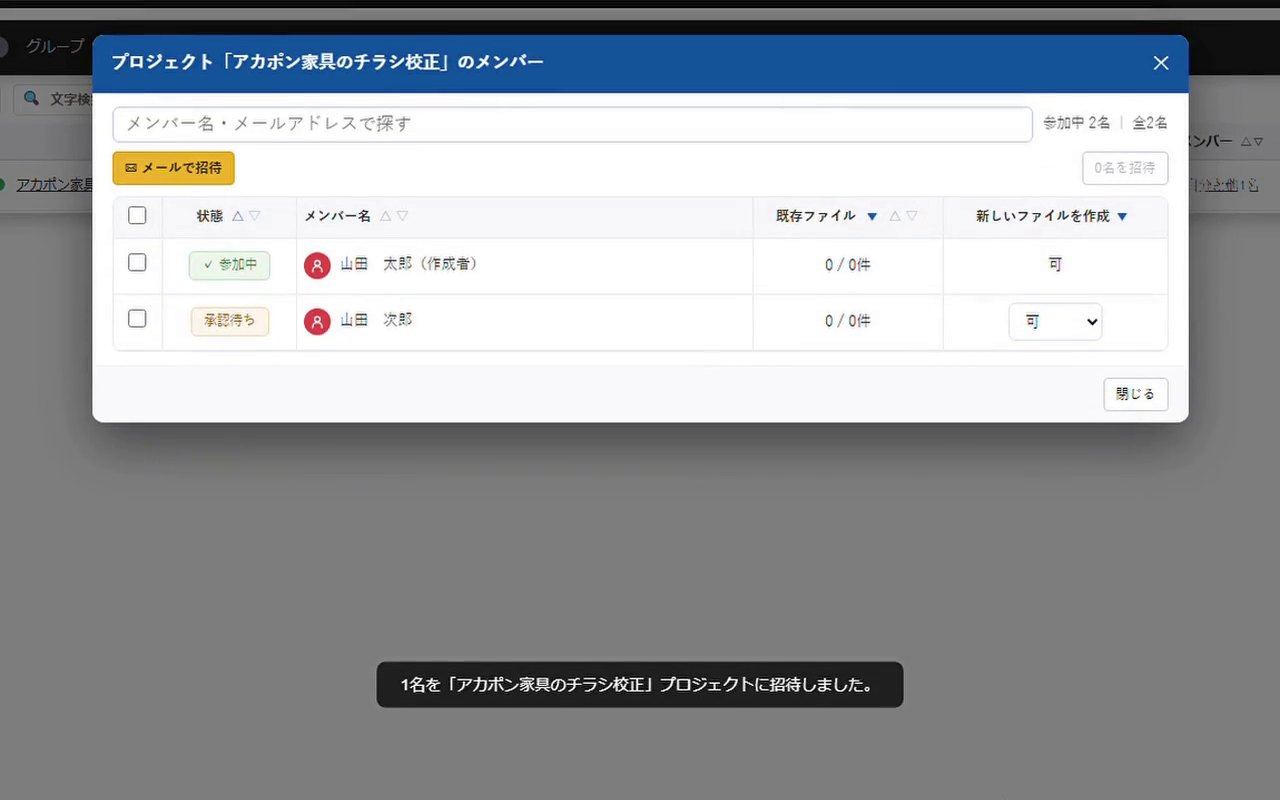Click the name 山田 太郎 (作成者)
The width and height of the screenshot is (1280, 800).
(x=408, y=264)
